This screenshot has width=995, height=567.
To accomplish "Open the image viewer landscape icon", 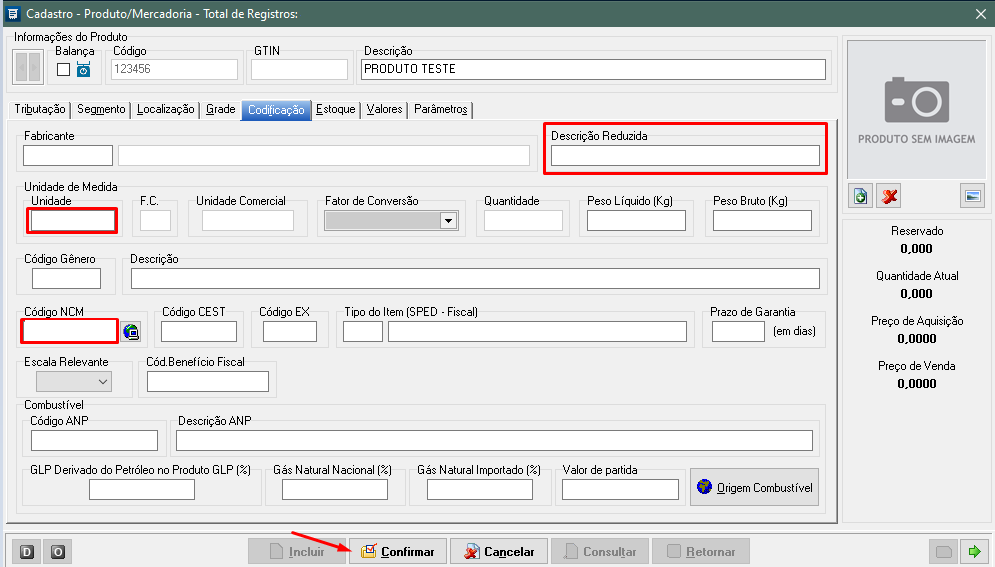I will click(972, 196).
